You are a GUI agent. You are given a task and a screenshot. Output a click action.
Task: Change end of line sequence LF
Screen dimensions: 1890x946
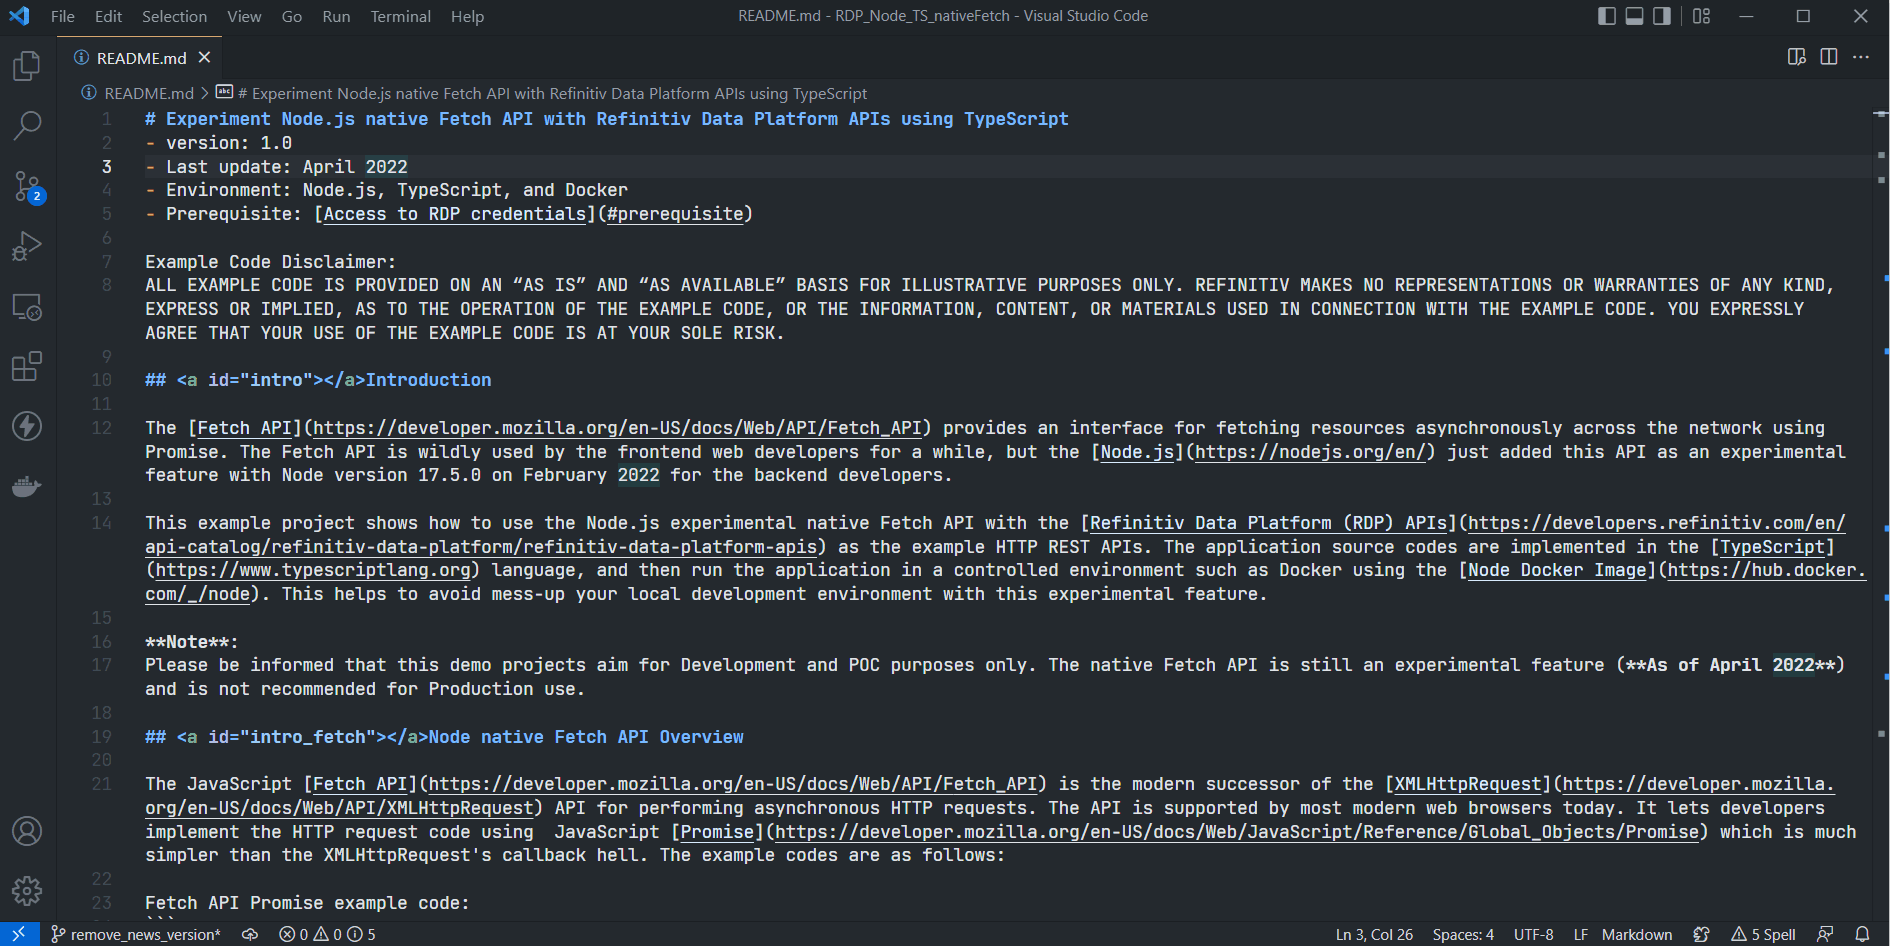coord(1580,934)
